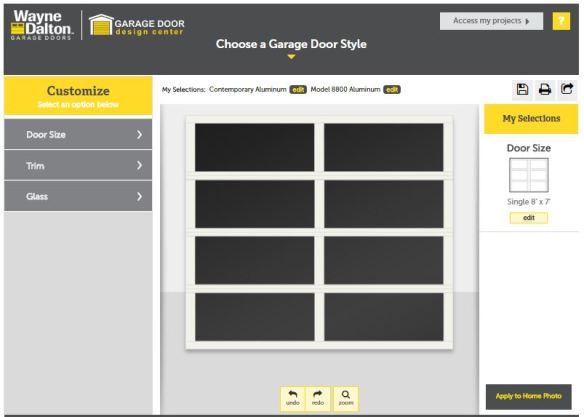Expand the Glass option
This screenshot has width=584, height=417.
(x=78, y=196)
